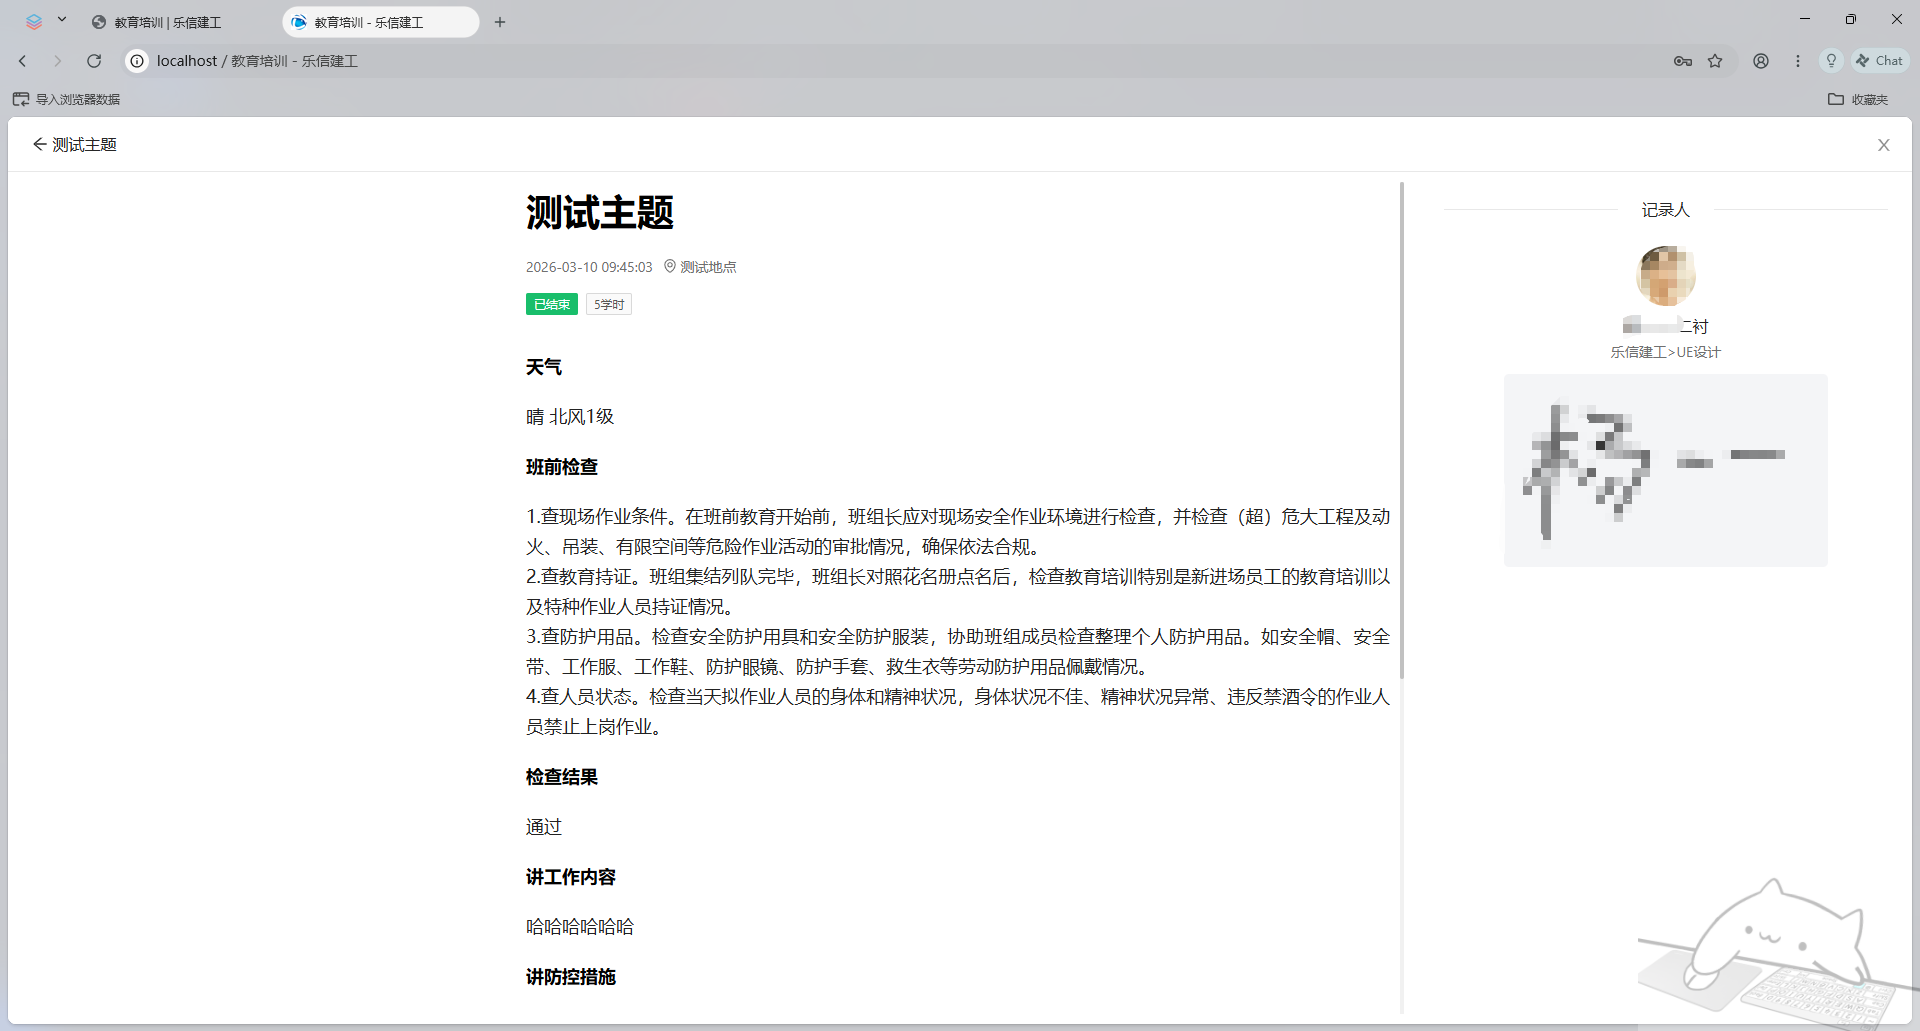Screen dimensions: 1920x1031
Task: Bookmark page using the star icon
Action: (x=1715, y=61)
